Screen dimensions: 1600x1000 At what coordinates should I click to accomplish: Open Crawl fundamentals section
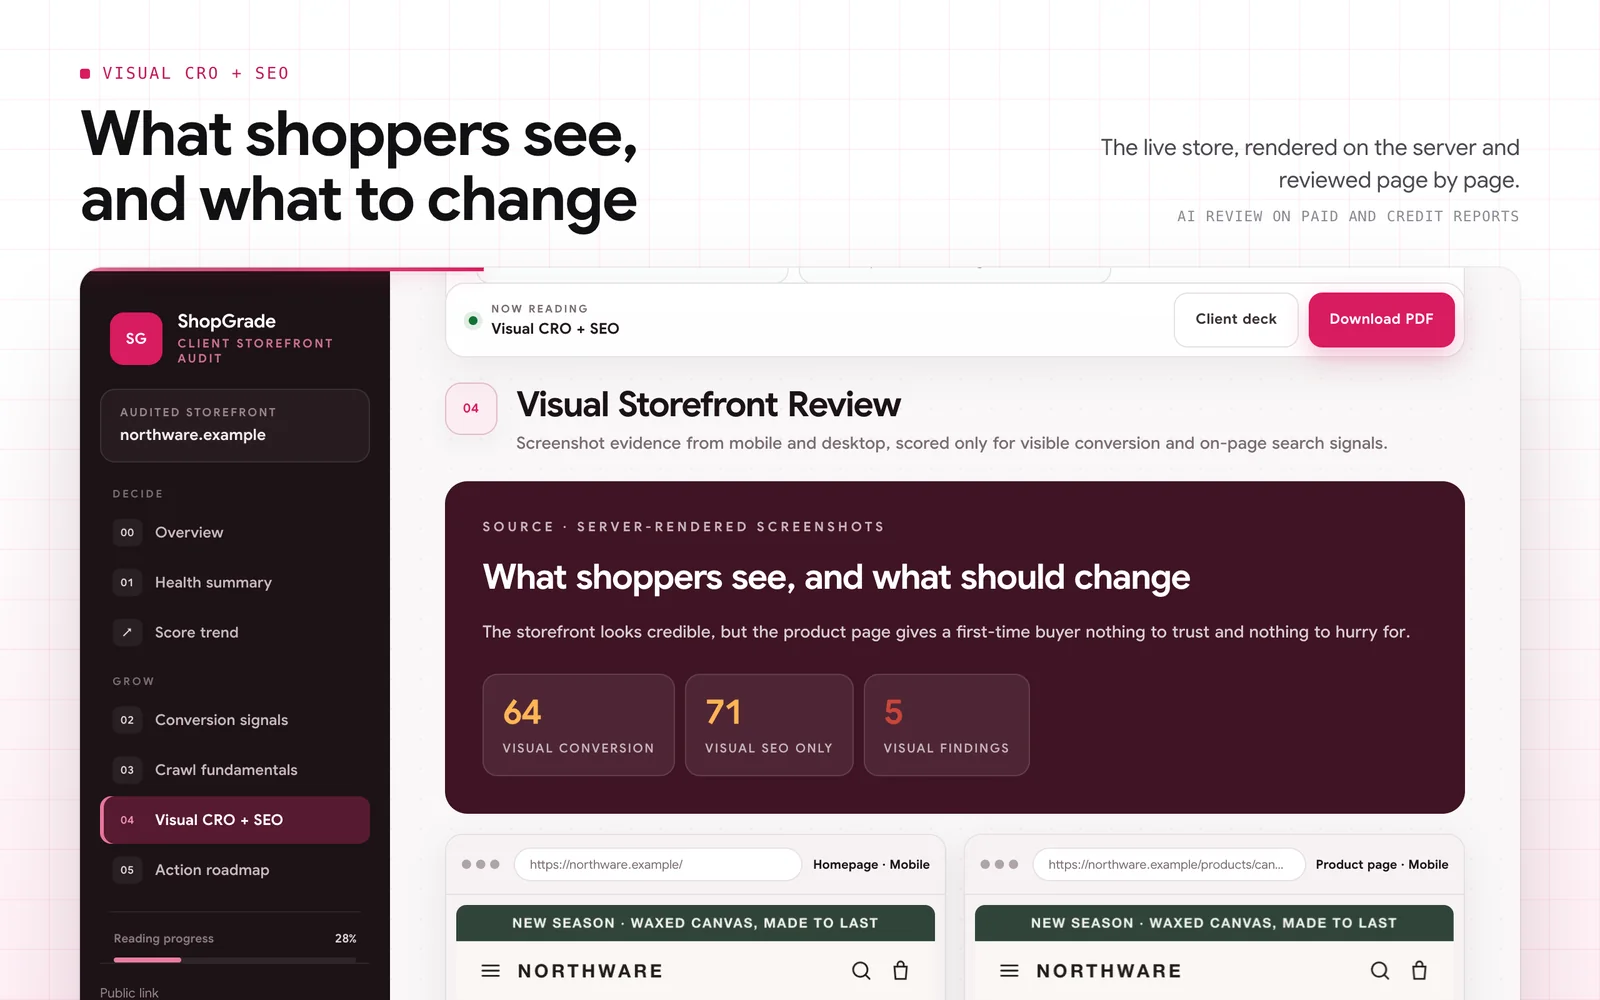235,770
